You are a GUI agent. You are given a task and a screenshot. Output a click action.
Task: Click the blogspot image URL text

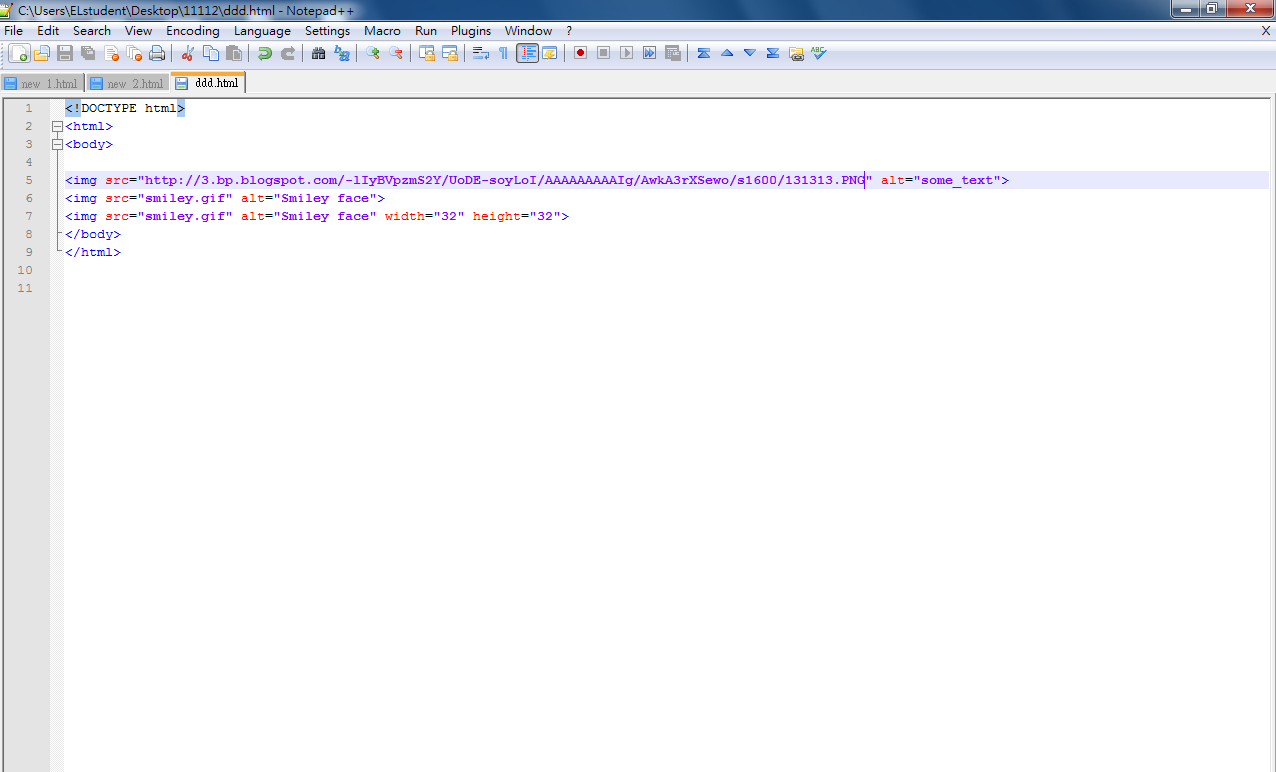pos(505,180)
